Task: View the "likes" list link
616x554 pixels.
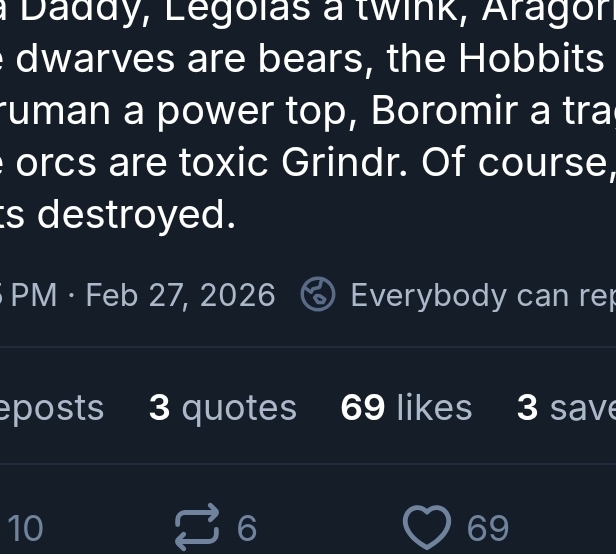Action: click(x=406, y=408)
